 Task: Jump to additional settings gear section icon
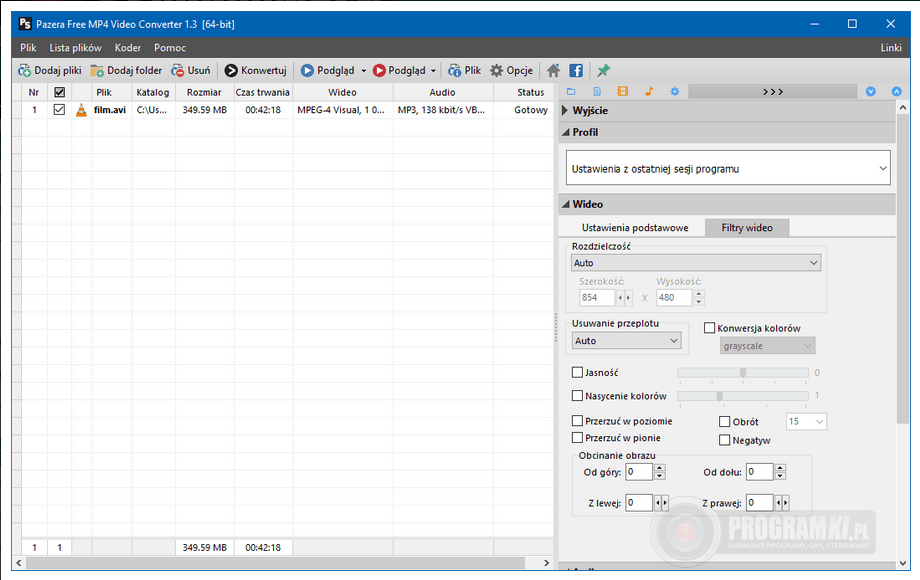click(x=675, y=91)
